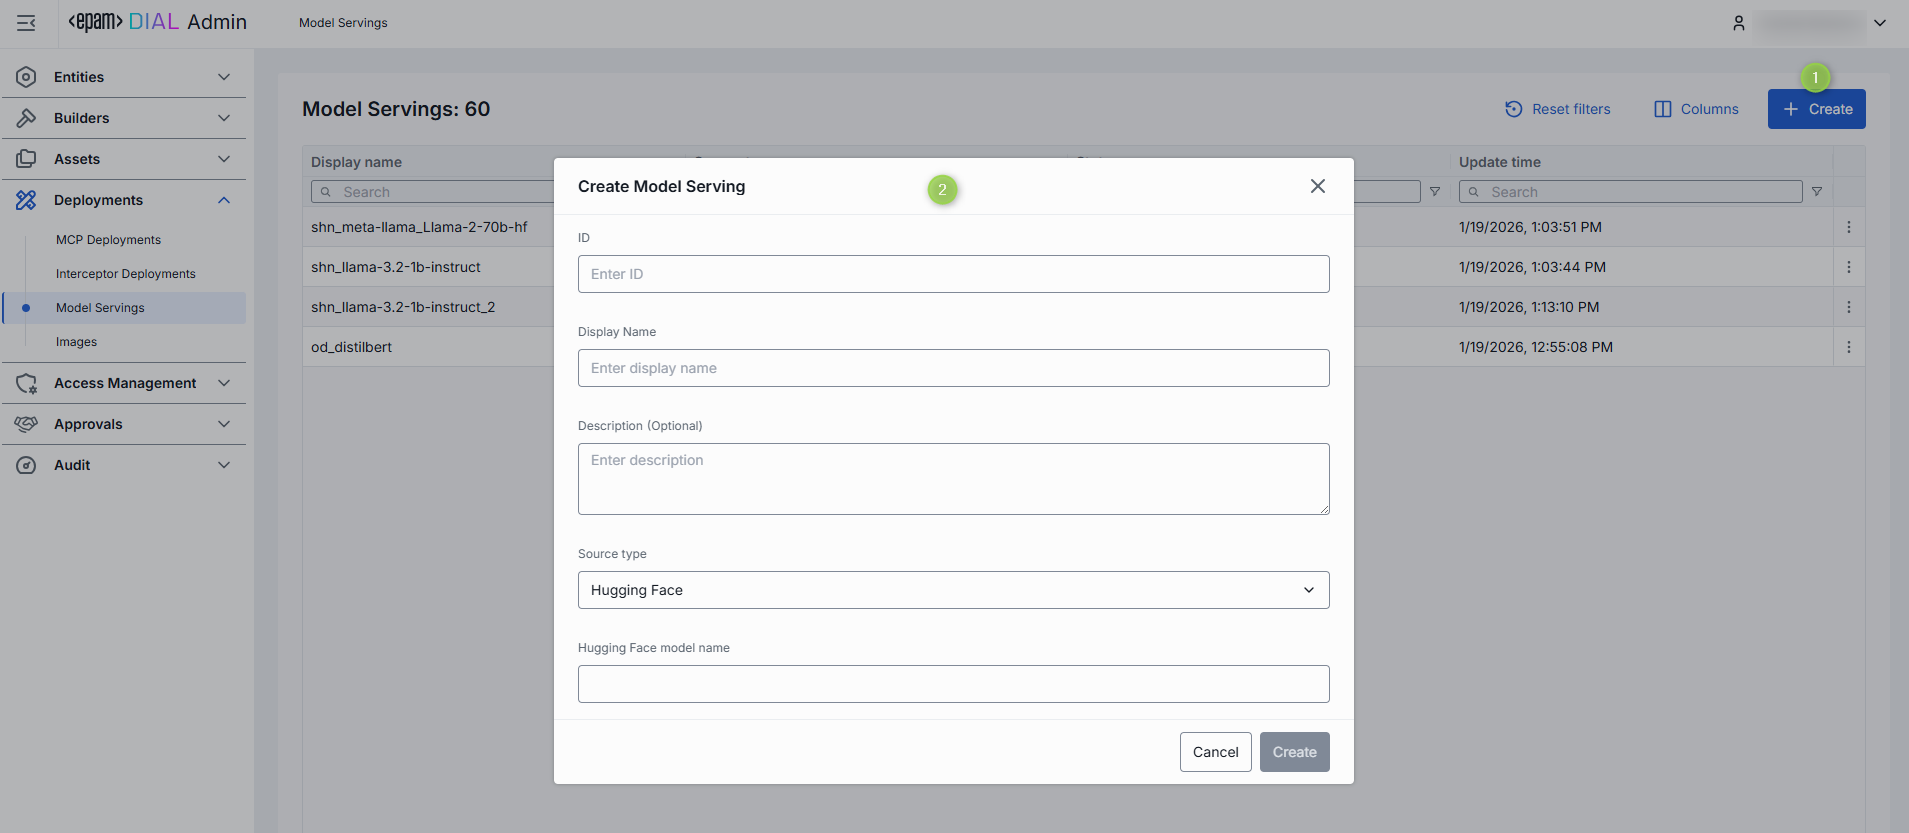The image size is (1909, 833).
Task: Open the Source type dropdown
Action: [x=953, y=590]
